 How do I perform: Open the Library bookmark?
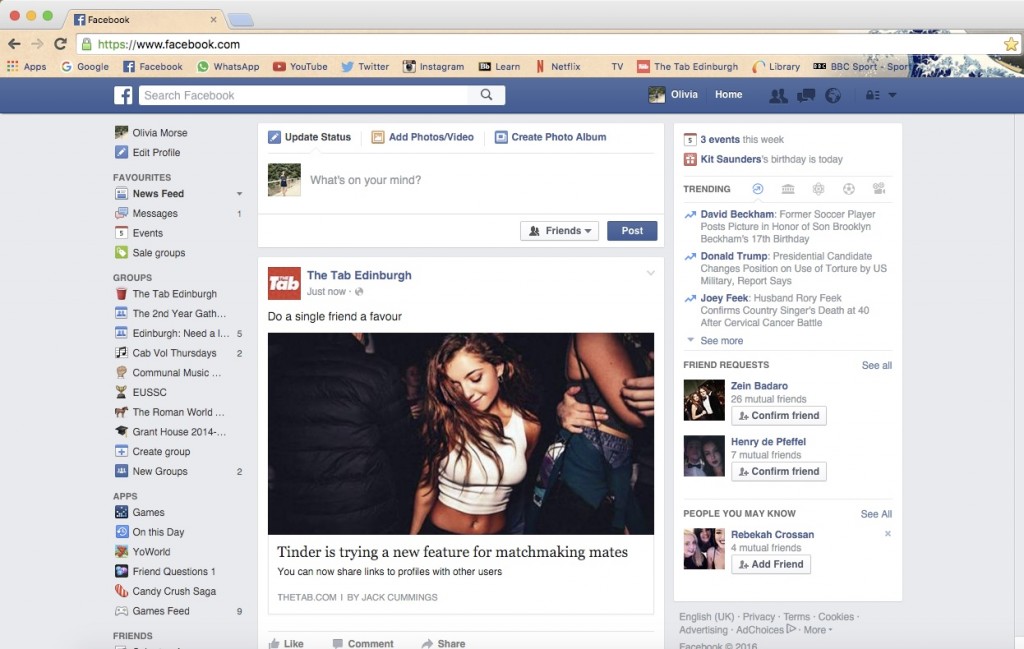click(x=776, y=67)
